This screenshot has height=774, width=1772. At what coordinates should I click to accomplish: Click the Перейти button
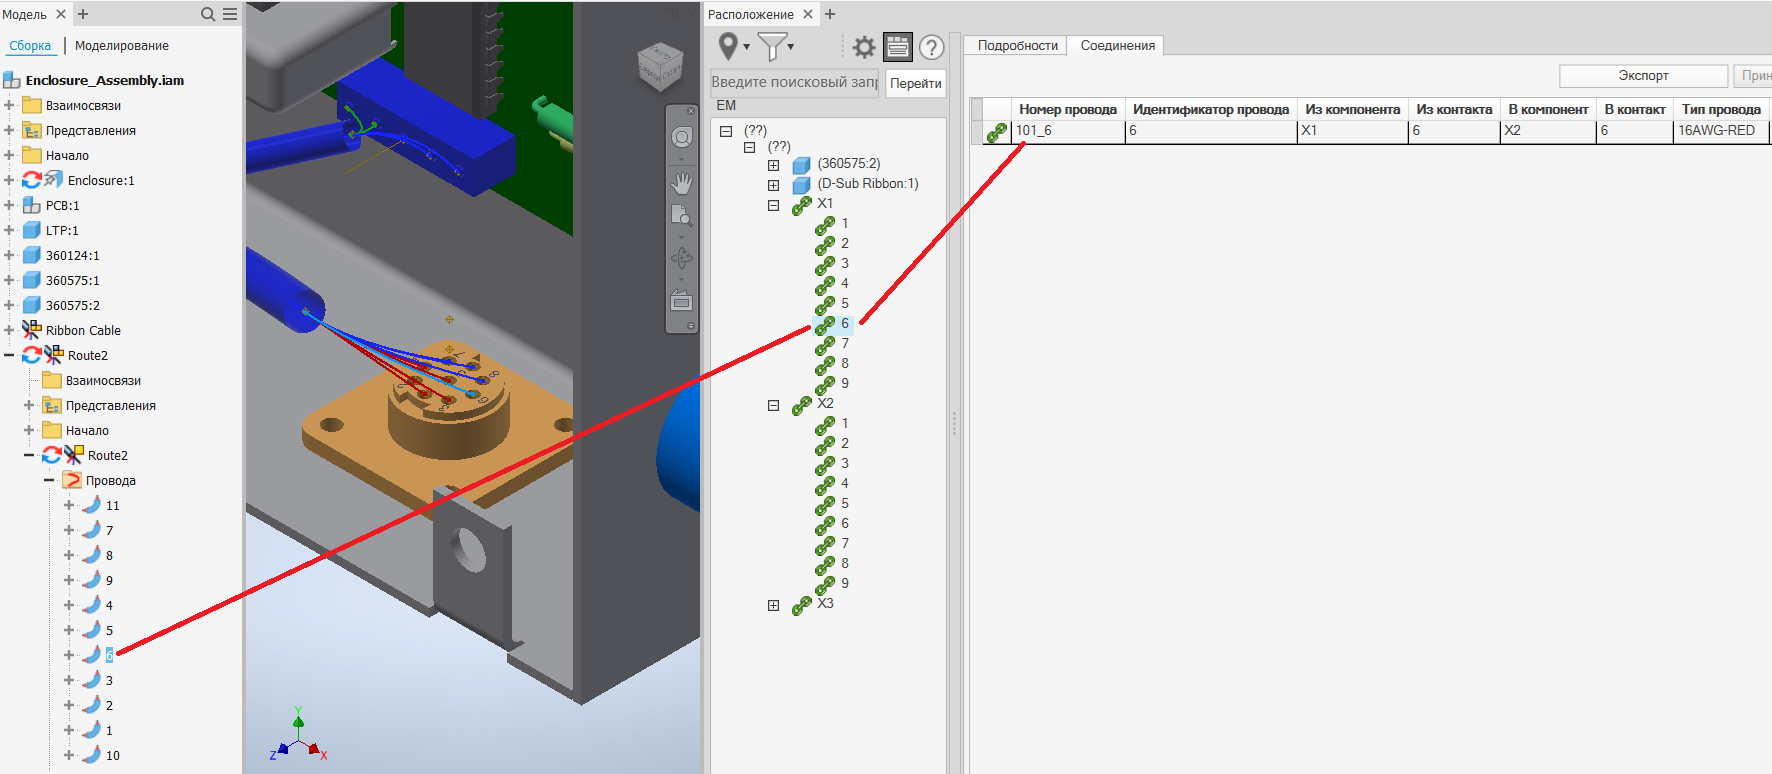click(x=916, y=83)
